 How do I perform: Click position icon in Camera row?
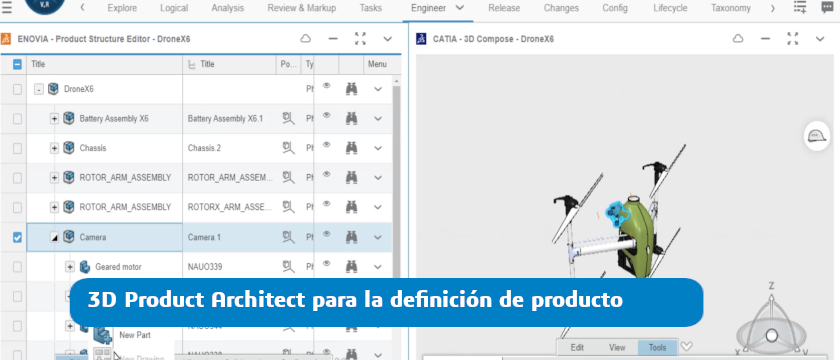point(289,237)
